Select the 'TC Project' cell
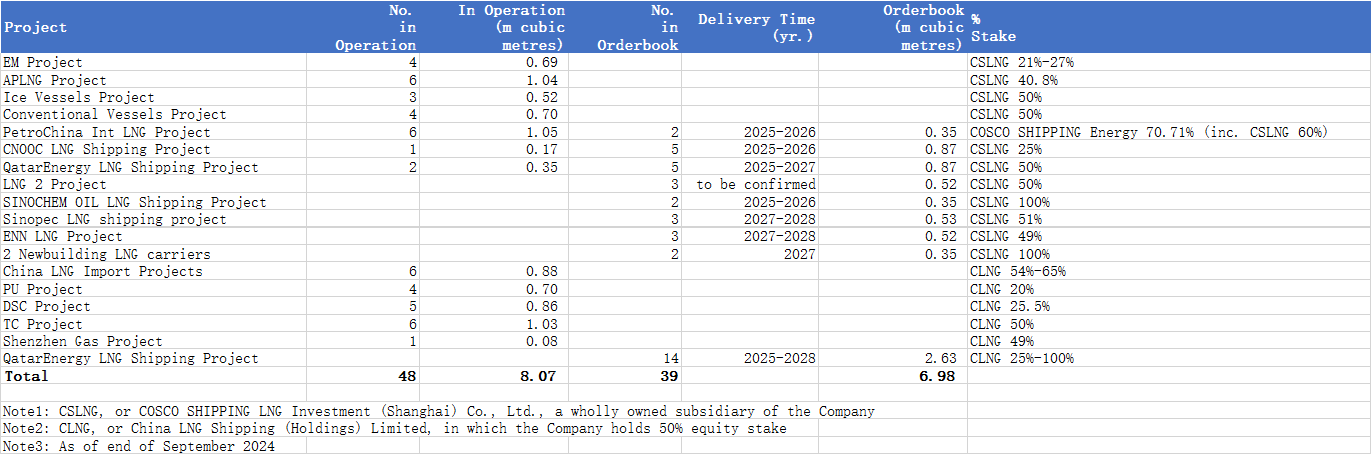The image size is (1372, 455). point(153,324)
